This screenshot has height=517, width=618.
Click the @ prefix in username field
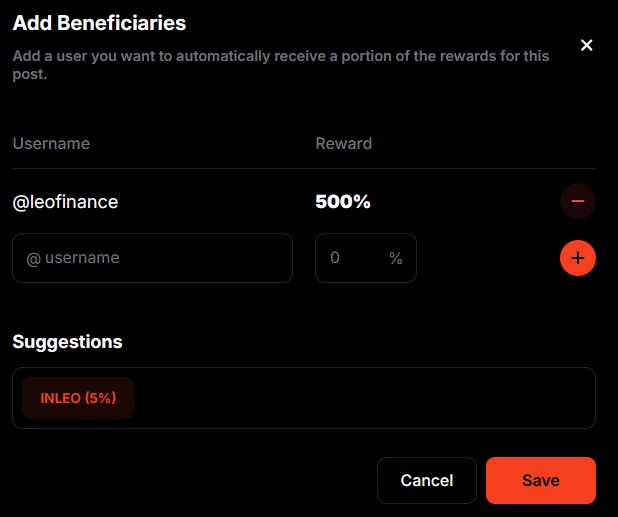pos(33,258)
